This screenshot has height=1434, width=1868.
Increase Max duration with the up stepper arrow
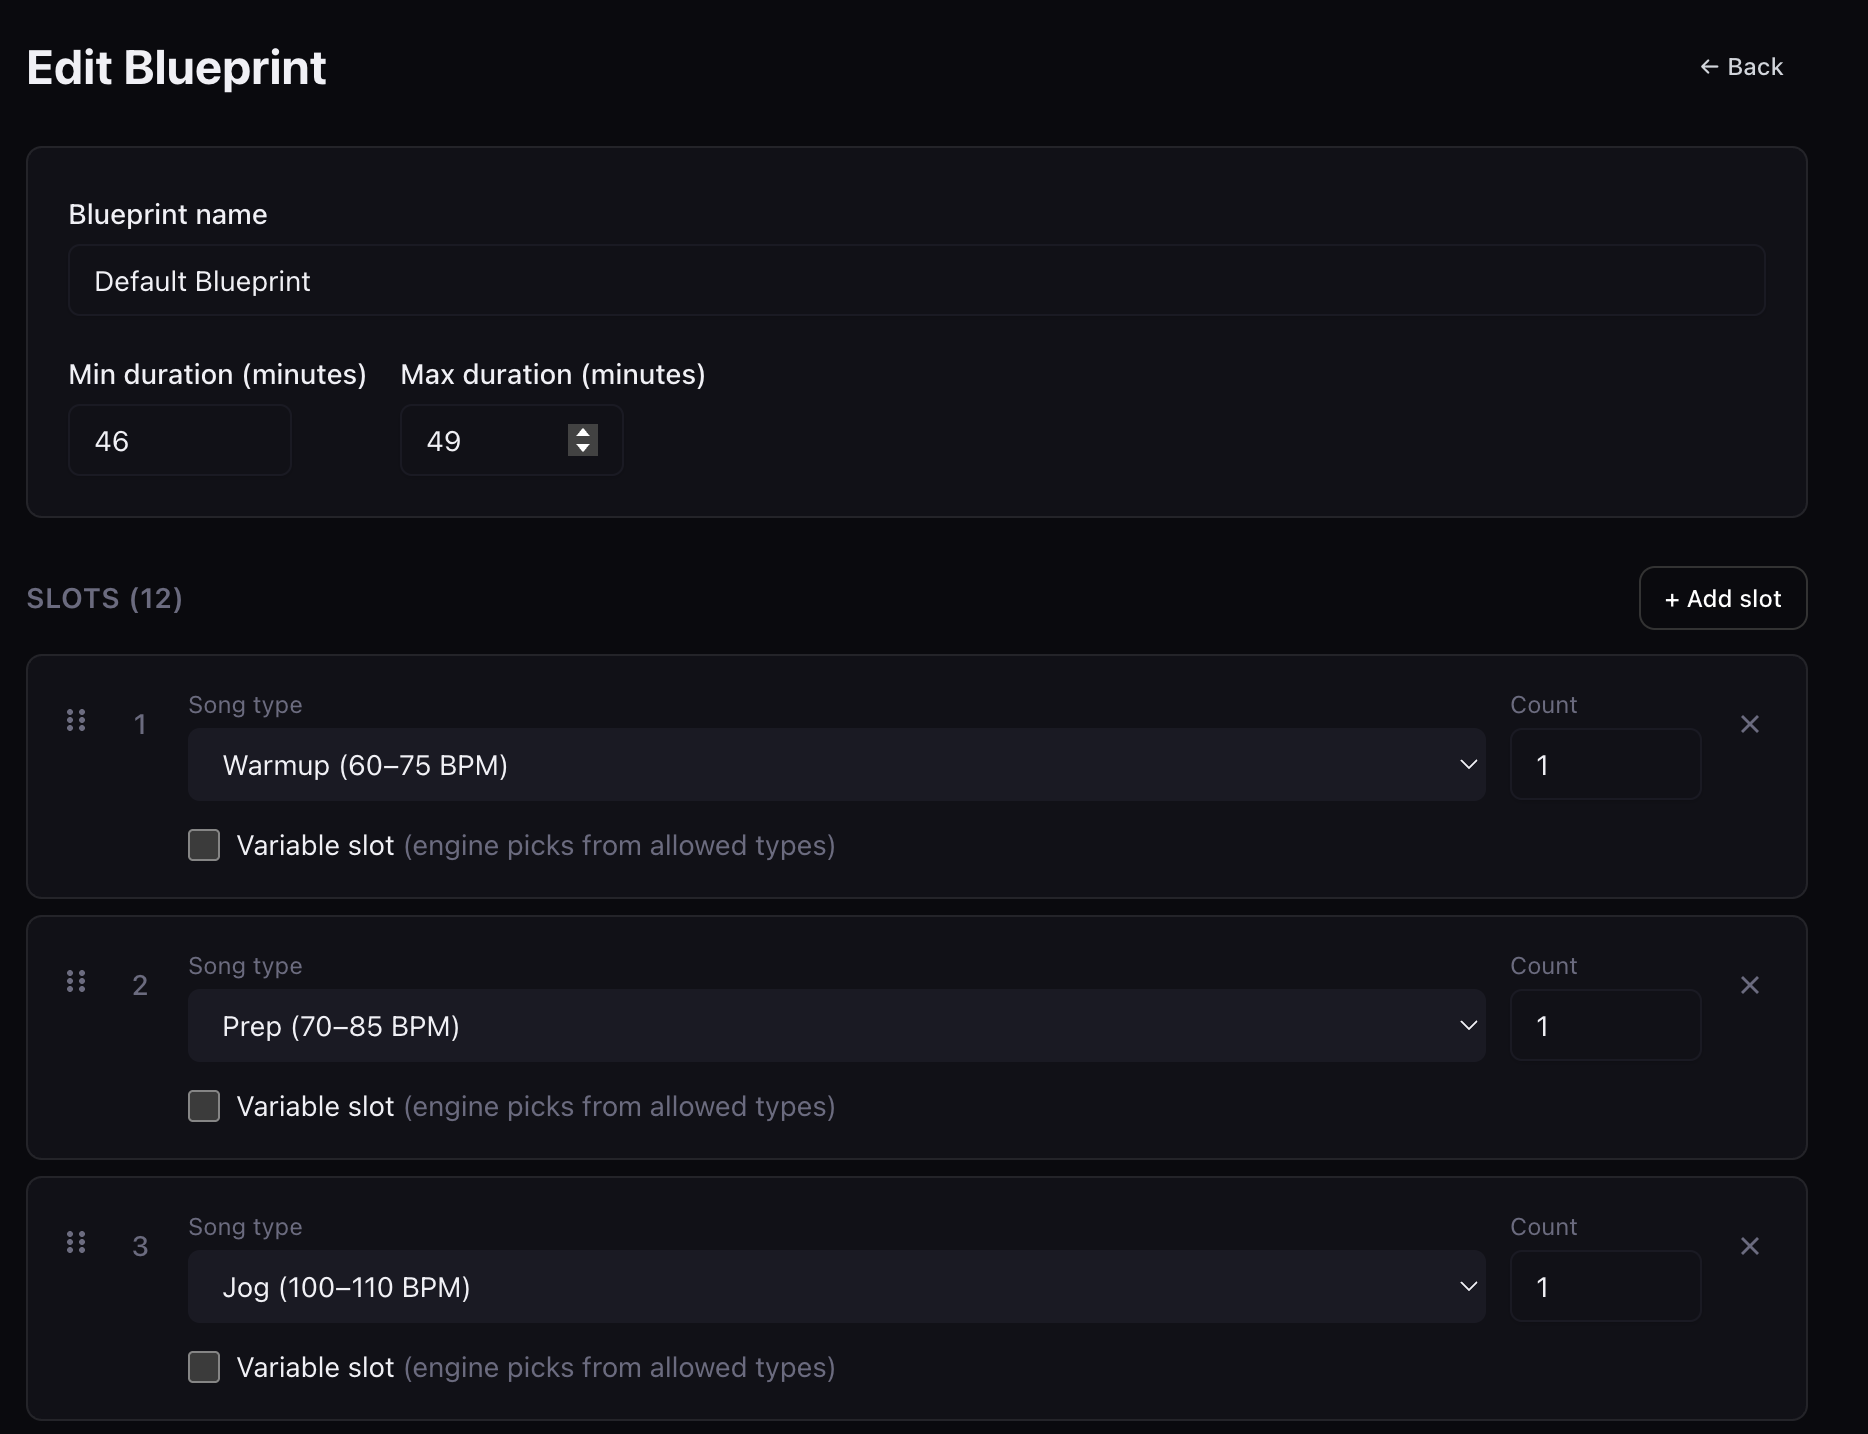(x=583, y=433)
